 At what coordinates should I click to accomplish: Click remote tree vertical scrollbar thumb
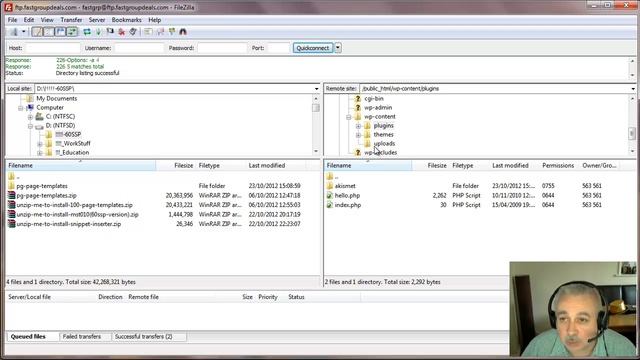click(x=632, y=133)
